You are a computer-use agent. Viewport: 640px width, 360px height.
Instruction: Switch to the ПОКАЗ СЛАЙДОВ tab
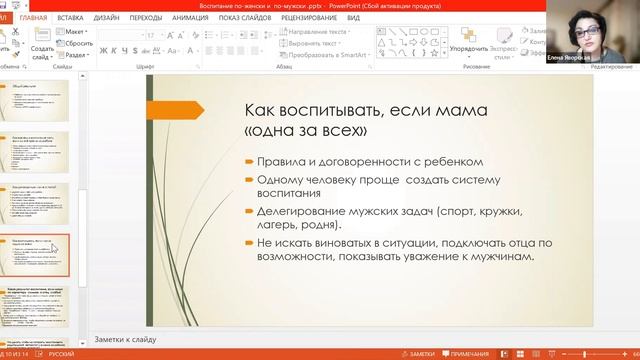(245, 18)
